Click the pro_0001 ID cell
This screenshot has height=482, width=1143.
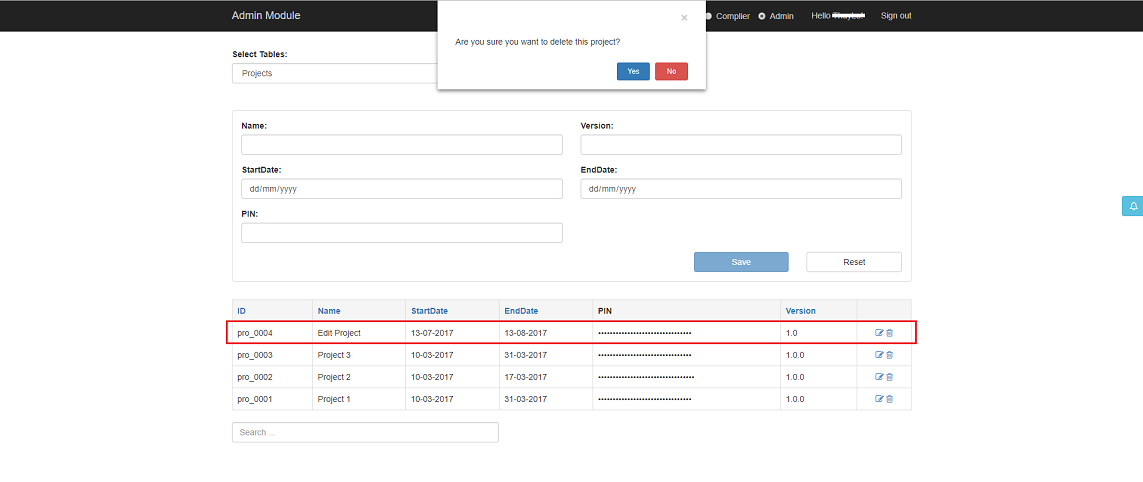point(273,399)
